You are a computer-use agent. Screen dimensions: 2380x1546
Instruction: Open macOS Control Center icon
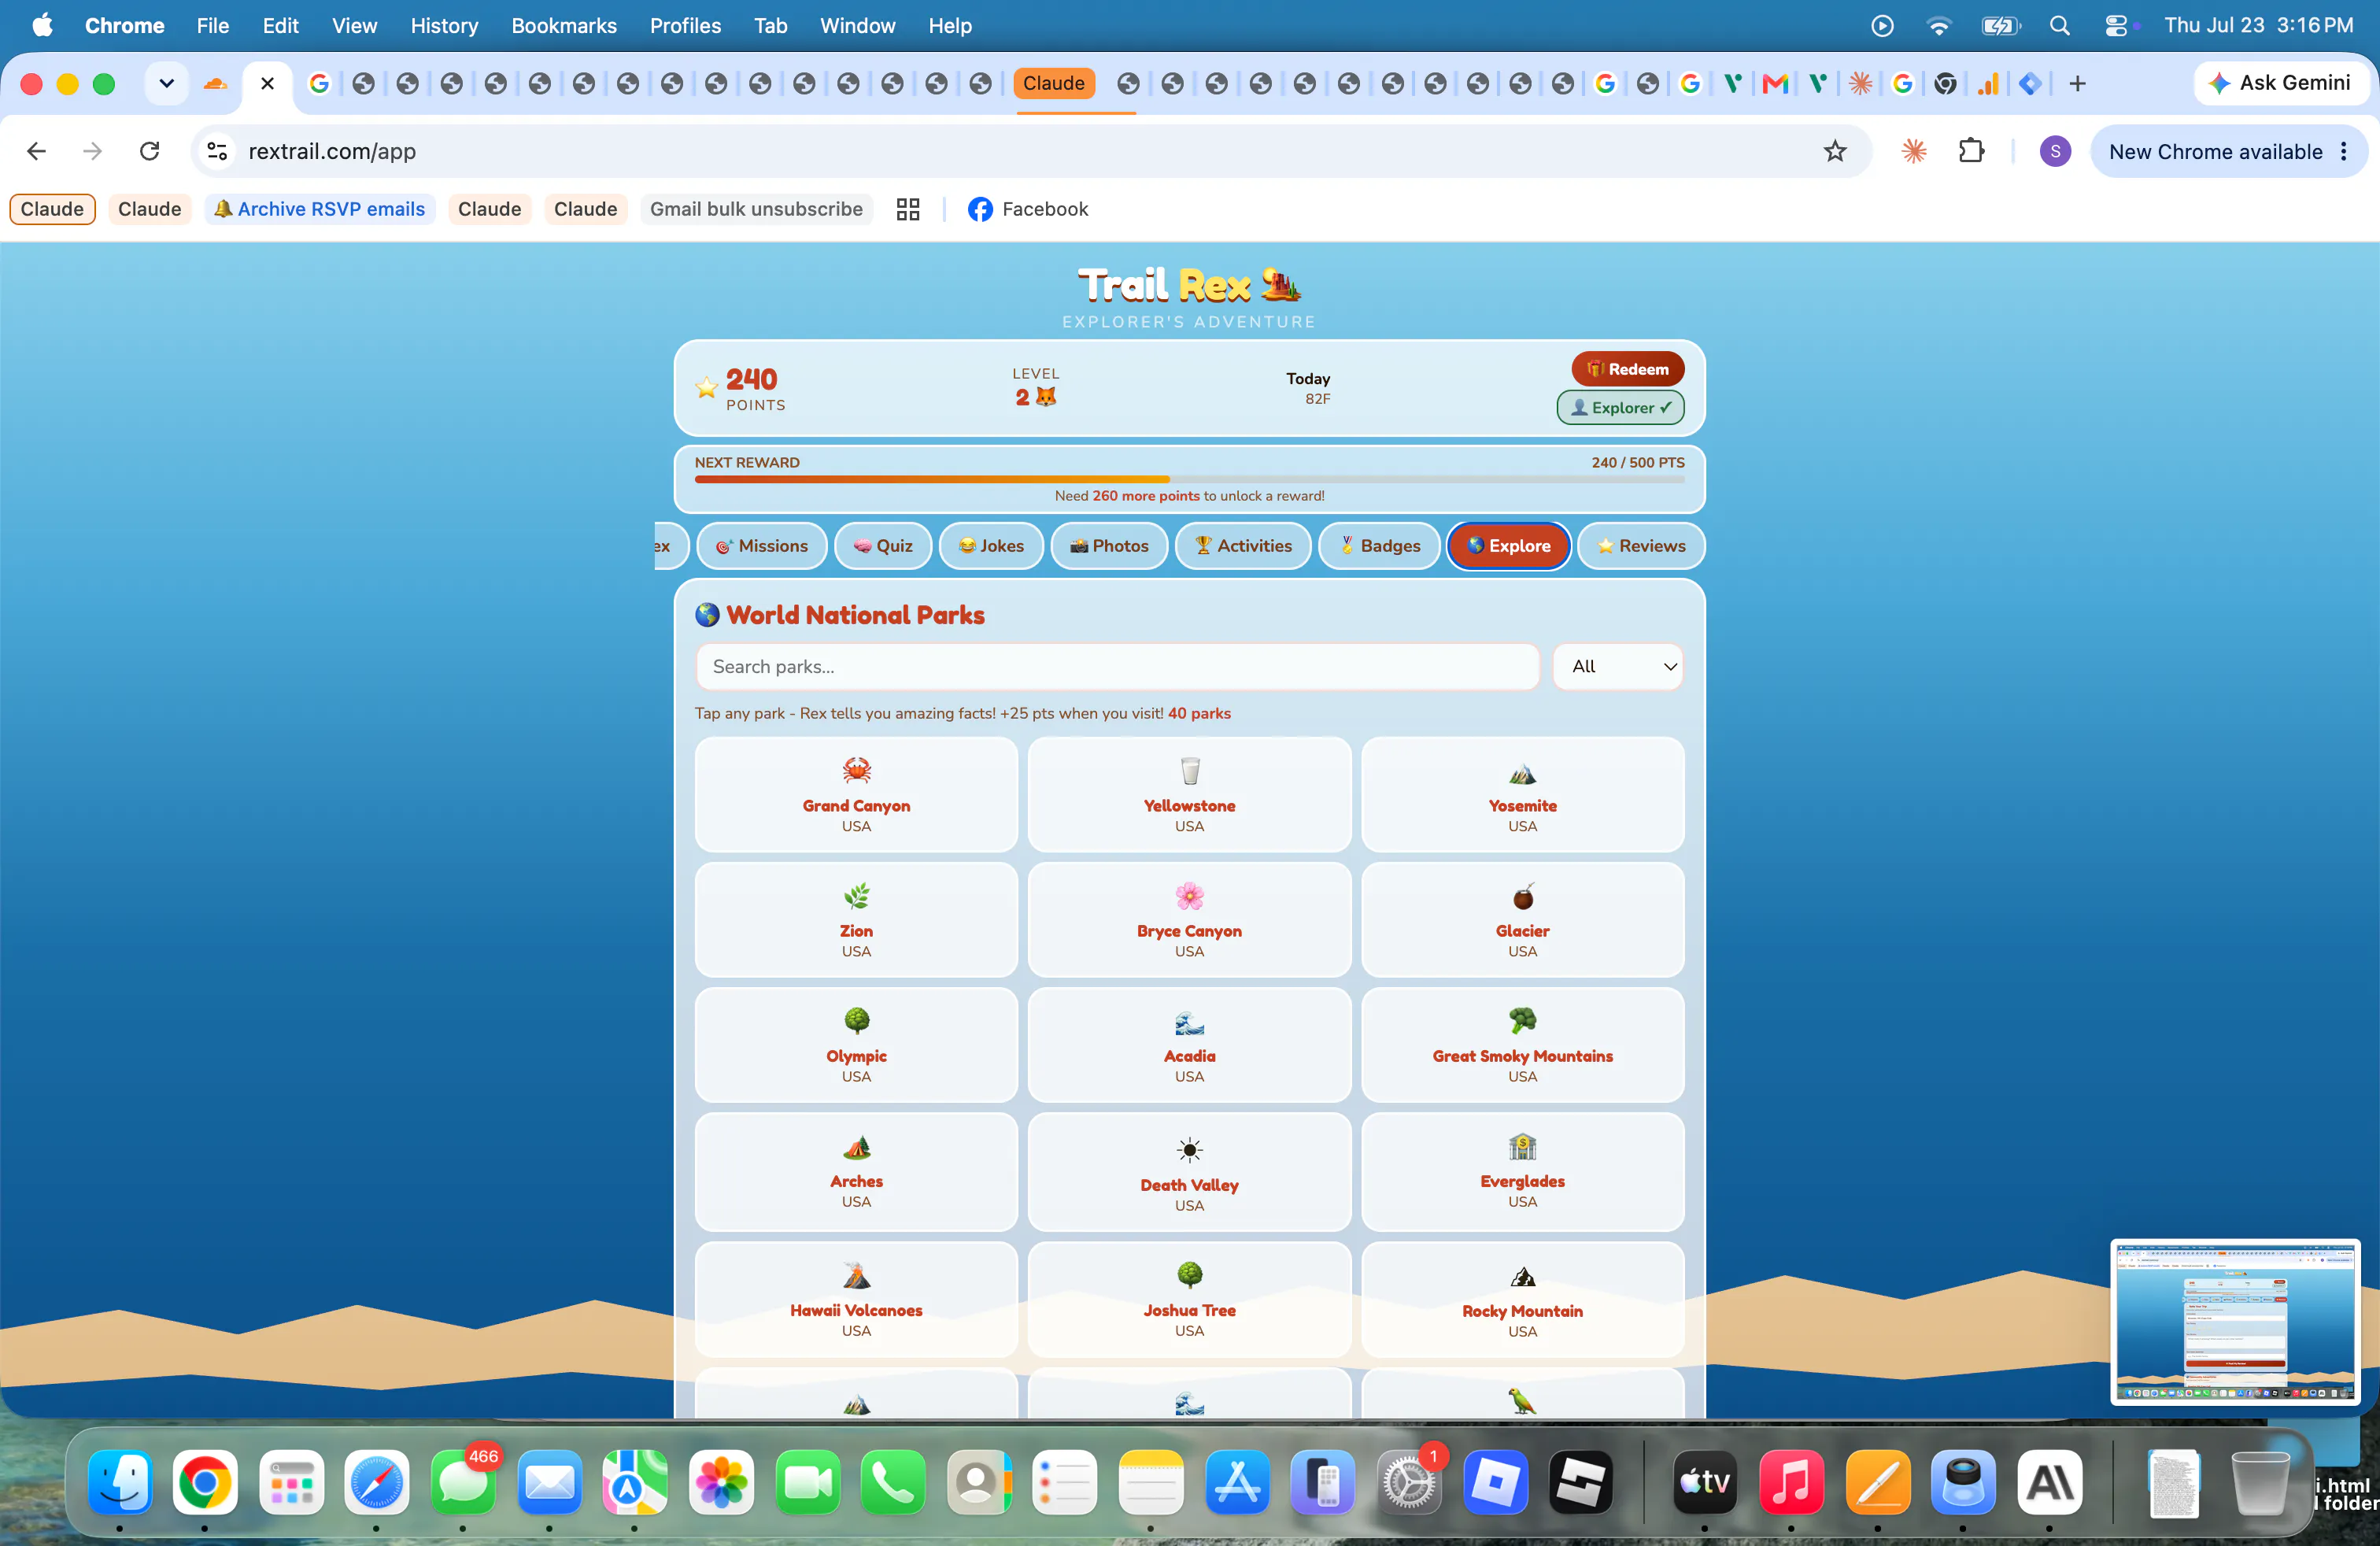pyautogui.click(x=2116, y=26)
